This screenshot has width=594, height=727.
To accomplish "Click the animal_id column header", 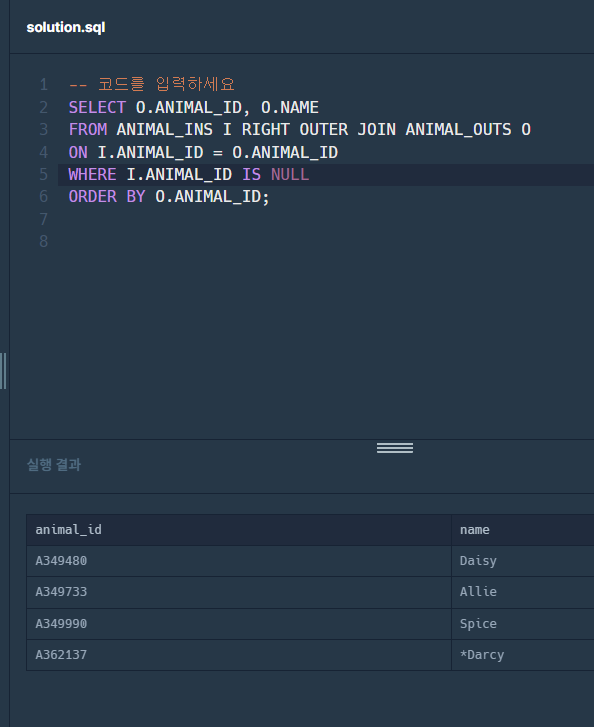I will coord(239,530).
